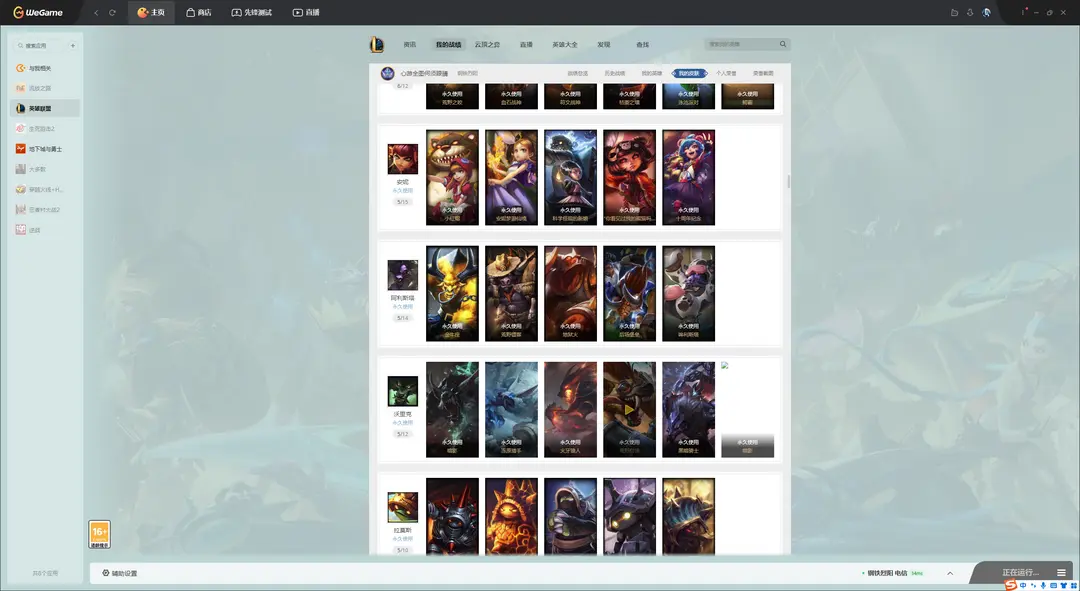1080x591 pixels.
Task: Click the WeGame logo in the title bar
Action: [38, 12]
